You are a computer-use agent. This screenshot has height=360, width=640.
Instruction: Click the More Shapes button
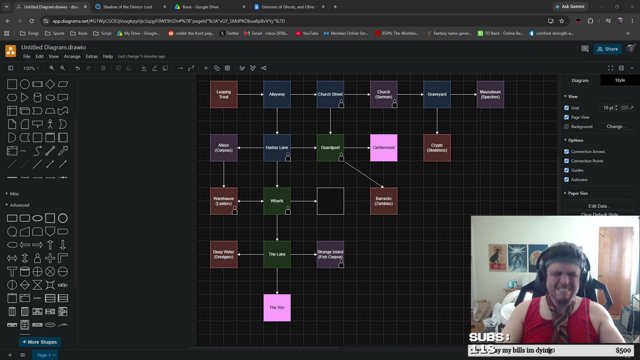click(x=40, y=342)
